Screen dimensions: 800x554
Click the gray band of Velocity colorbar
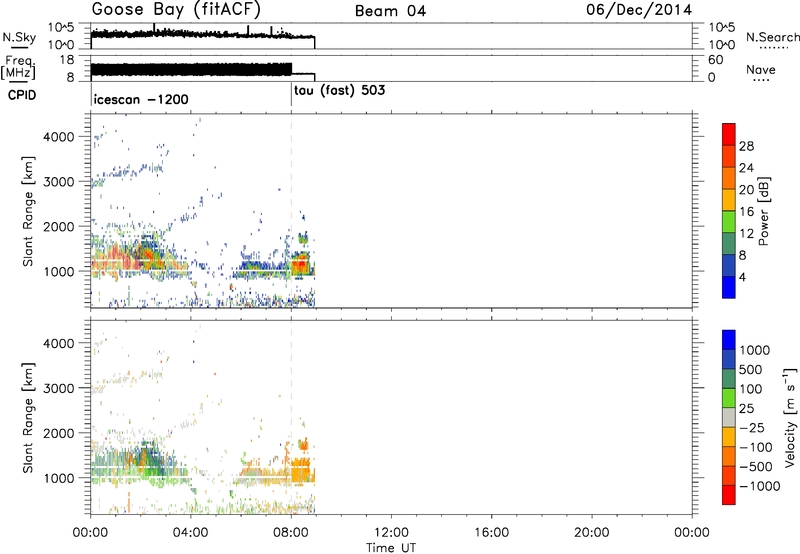(729, 417)
